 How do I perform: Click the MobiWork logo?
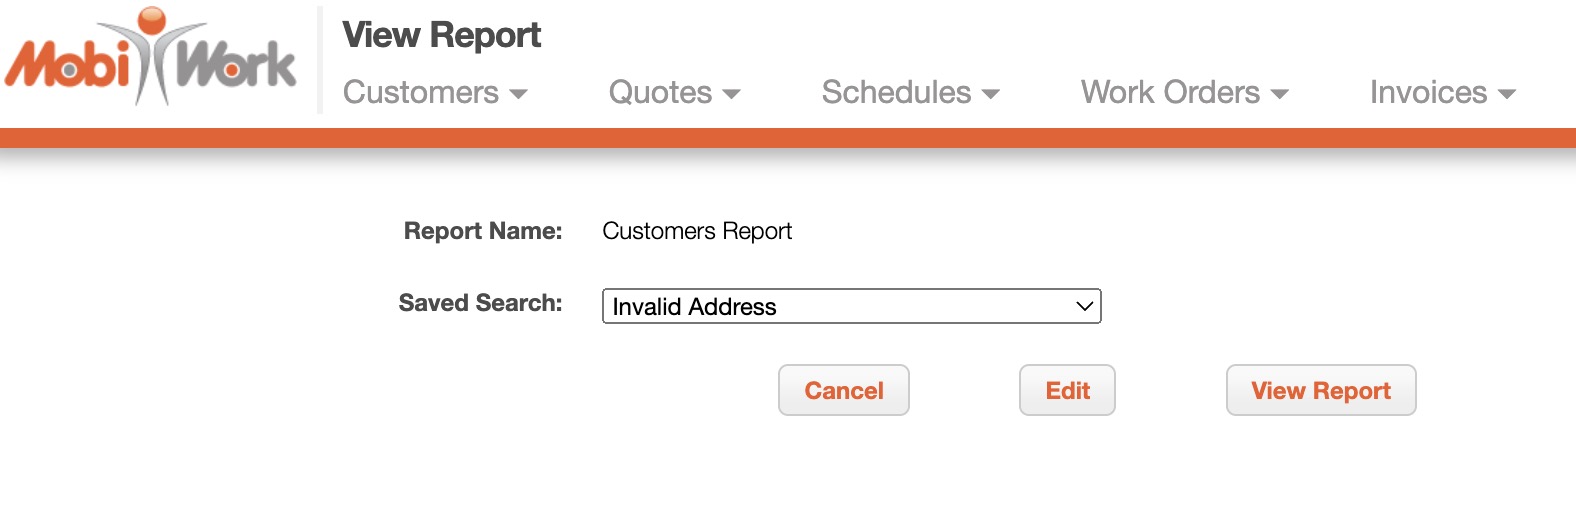coord(150,58)
